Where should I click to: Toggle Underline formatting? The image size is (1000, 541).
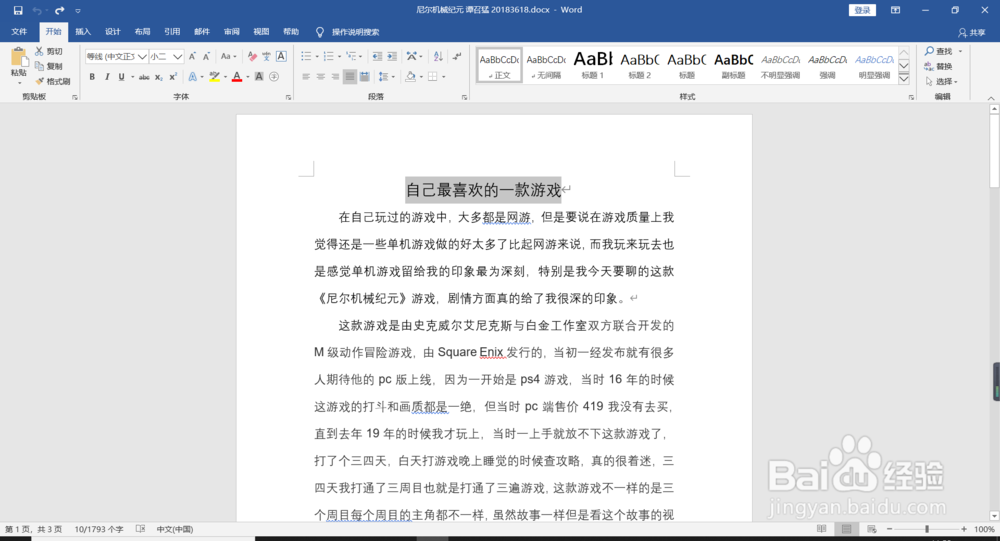click(x=121, y=77)
